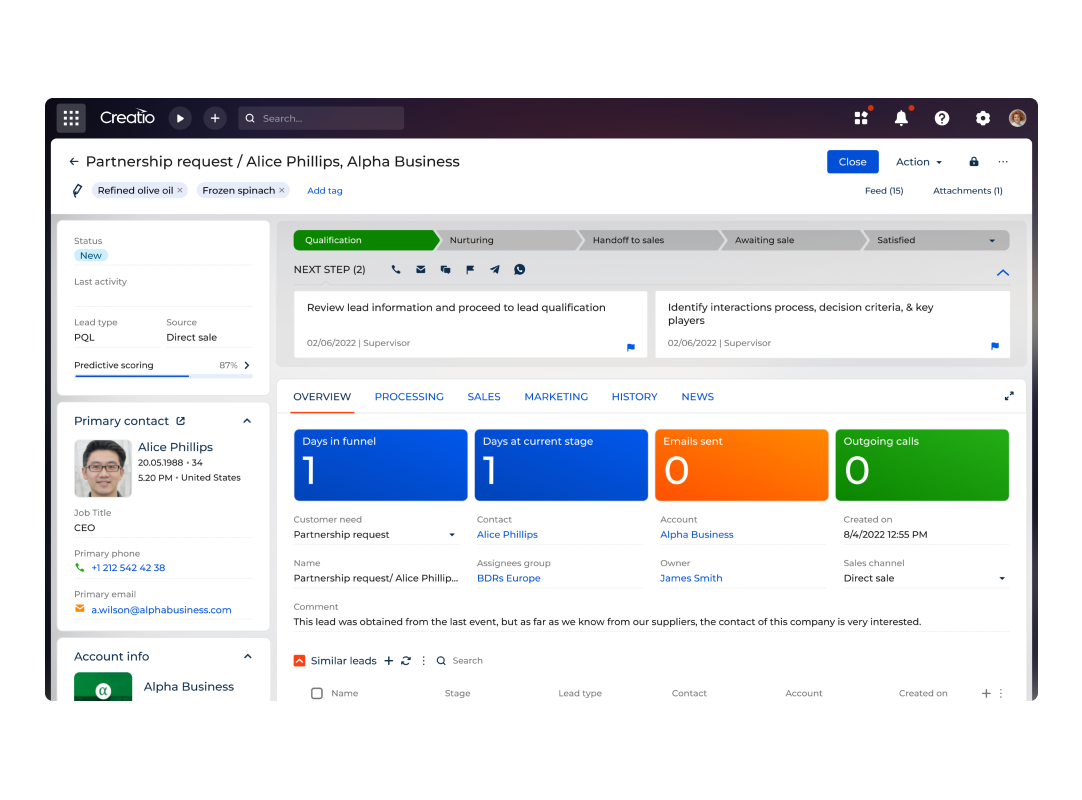Click the phone call icon in Next Step
Screen dimensions: 1082x800
point(396,270)
